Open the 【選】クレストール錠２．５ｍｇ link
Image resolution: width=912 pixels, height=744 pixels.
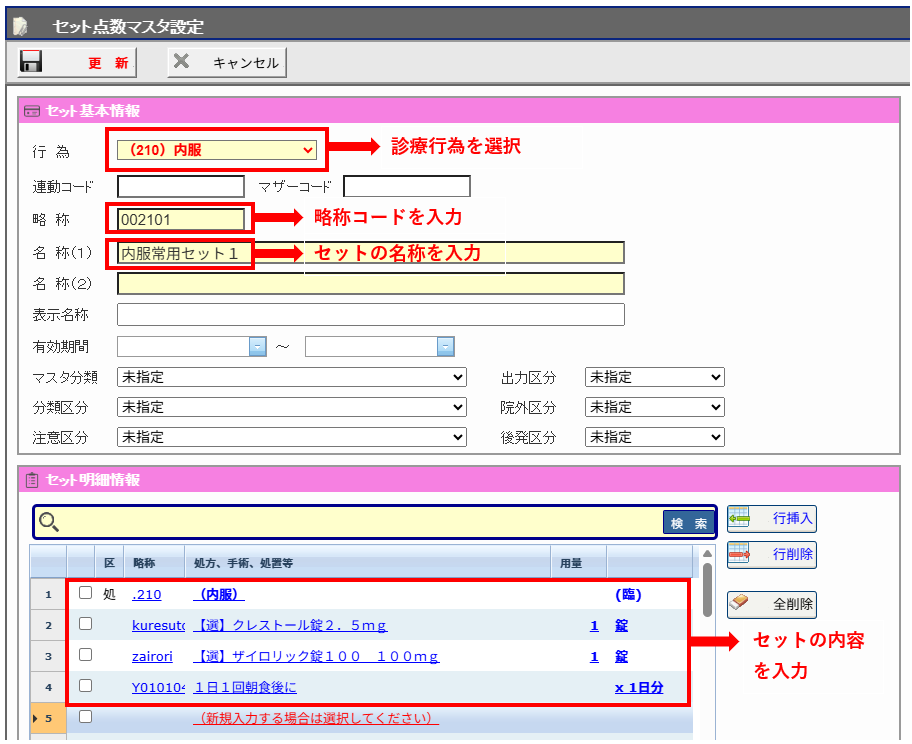point(290,626)
